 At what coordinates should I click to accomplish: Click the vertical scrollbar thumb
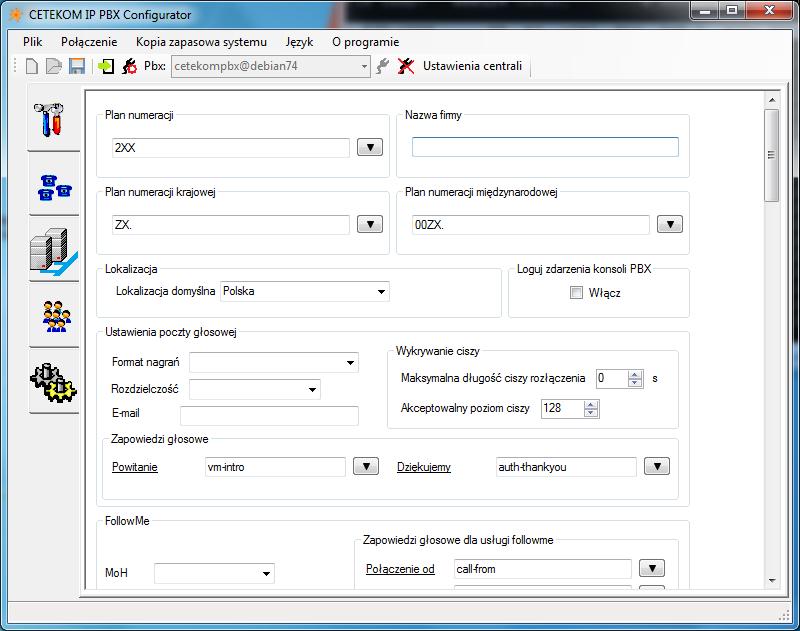(771, 155)
